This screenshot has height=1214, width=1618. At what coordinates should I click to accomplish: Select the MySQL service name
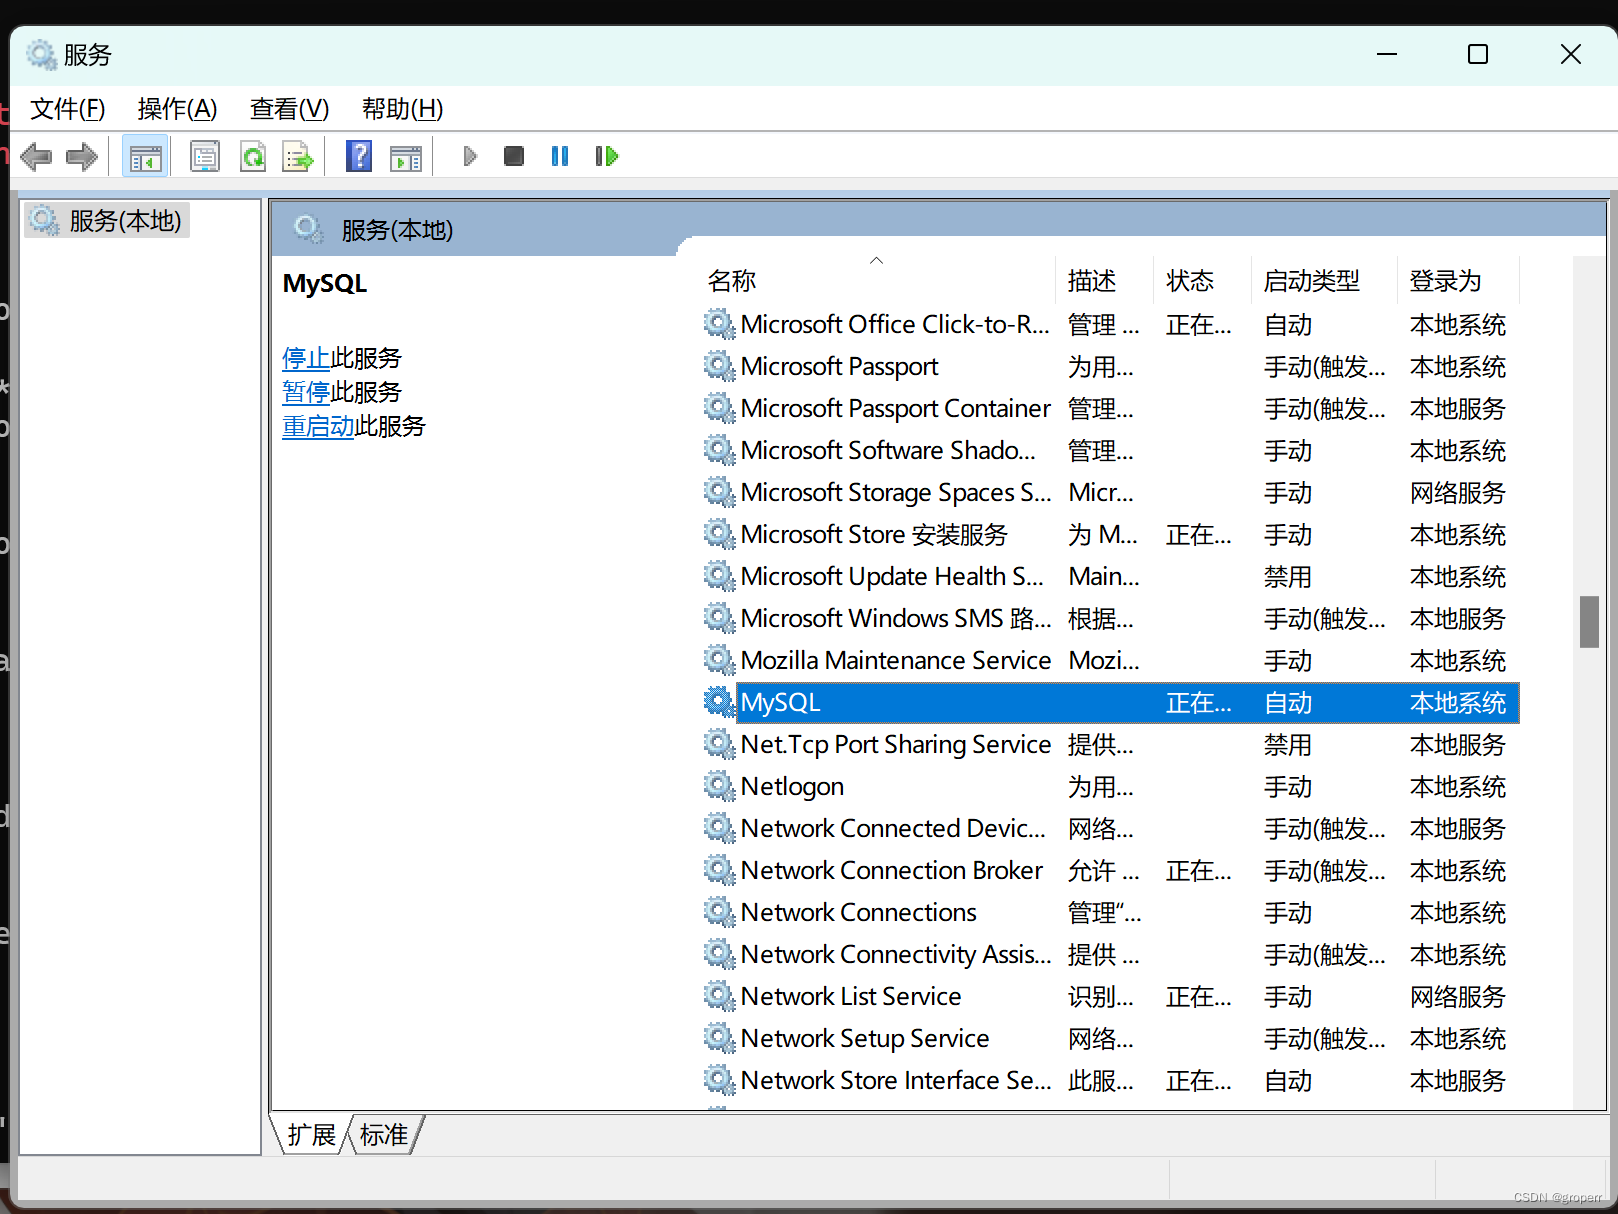[780, 702]
